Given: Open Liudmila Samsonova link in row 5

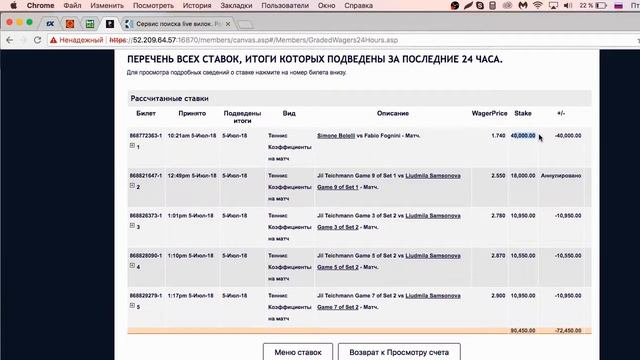Looking at the screenshot, I should pos(433,296).
